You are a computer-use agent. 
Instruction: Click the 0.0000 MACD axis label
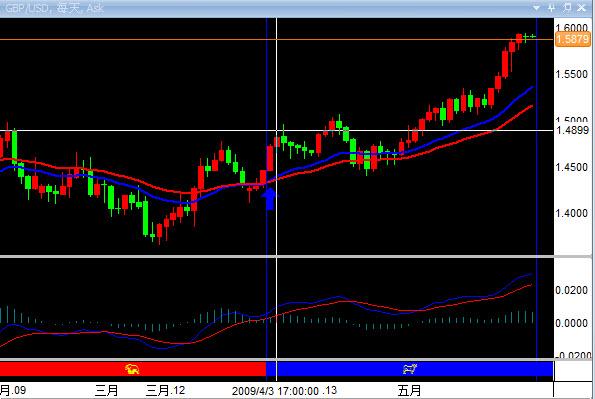pyautogui.click(x=571, y=323)
